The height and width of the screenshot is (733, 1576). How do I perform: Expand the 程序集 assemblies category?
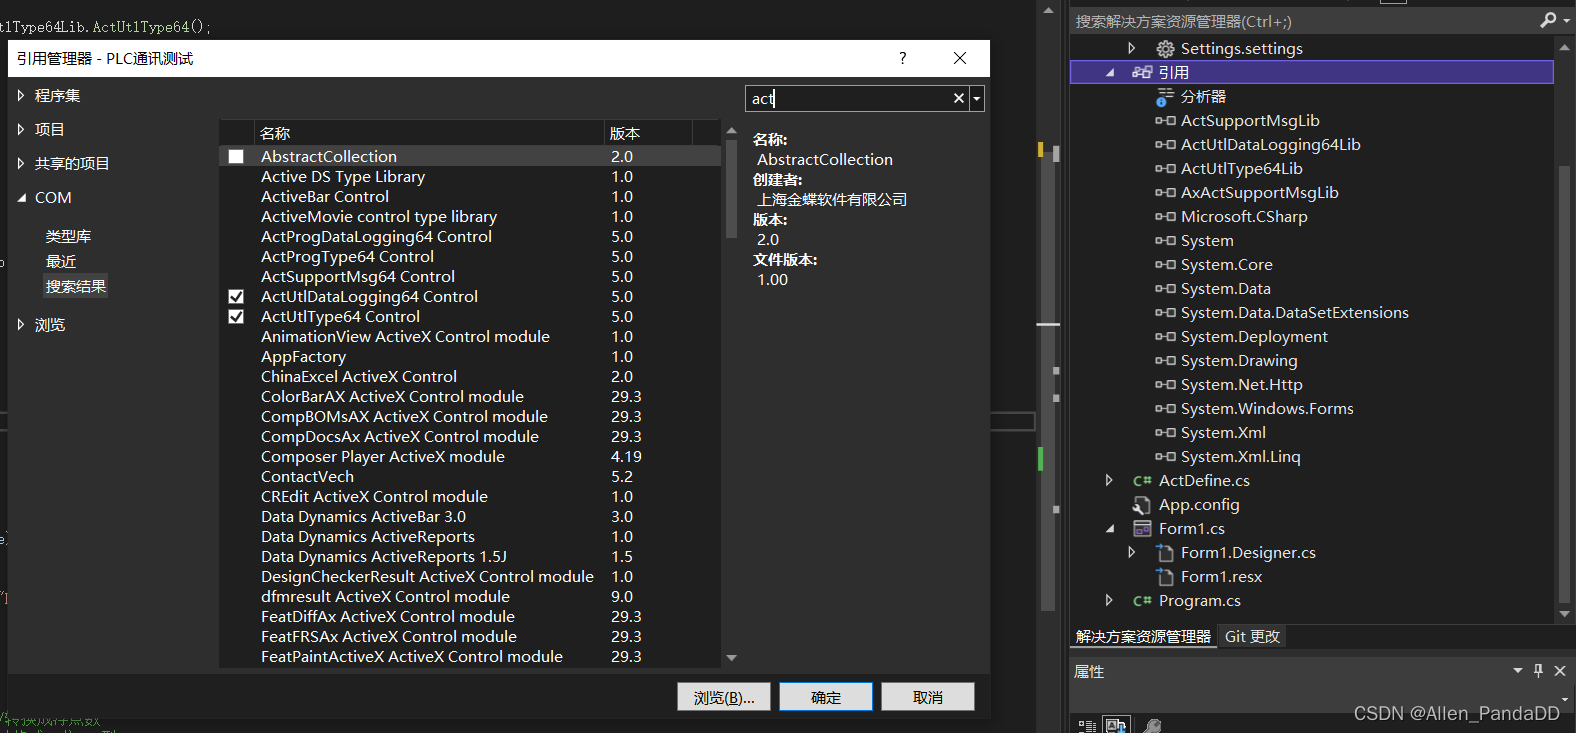tap(21, 96)
